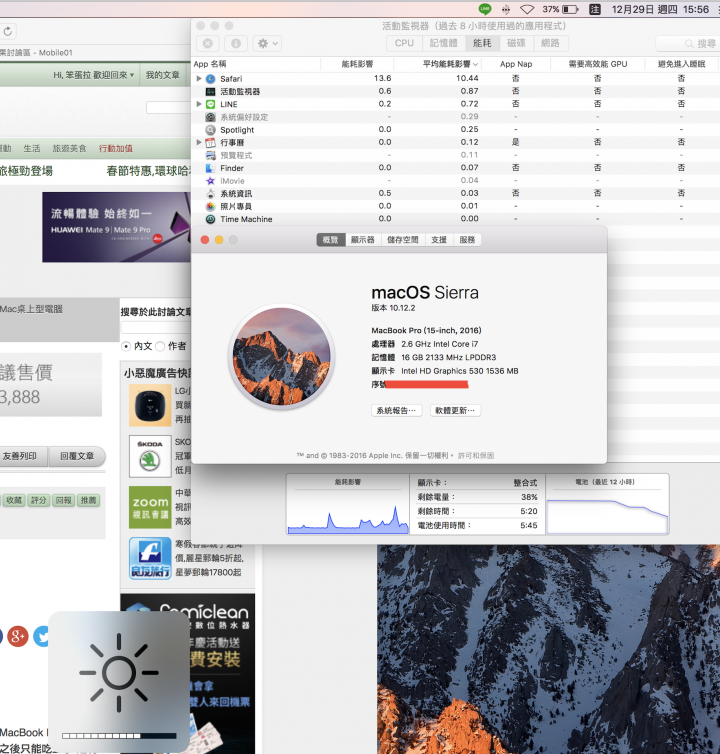Select the 系統資訊 icon row
The height and width of the screenshot is (754, 720).
click(x=210, y=194)
